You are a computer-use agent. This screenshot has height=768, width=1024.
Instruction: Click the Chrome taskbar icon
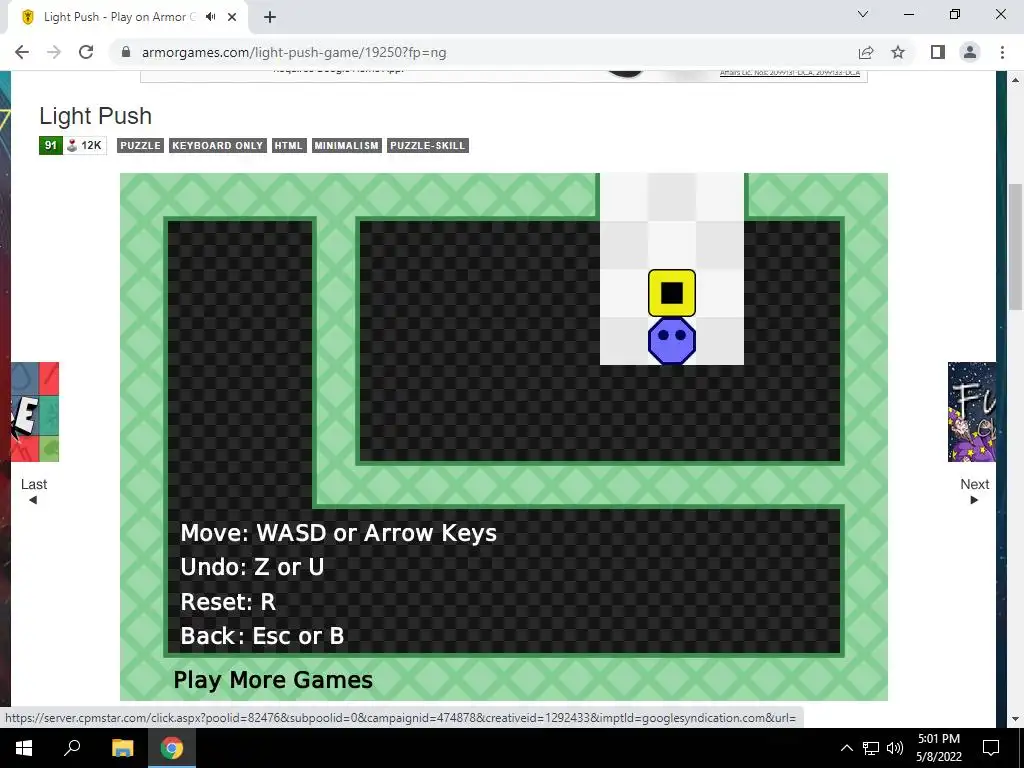coord(172,748)
